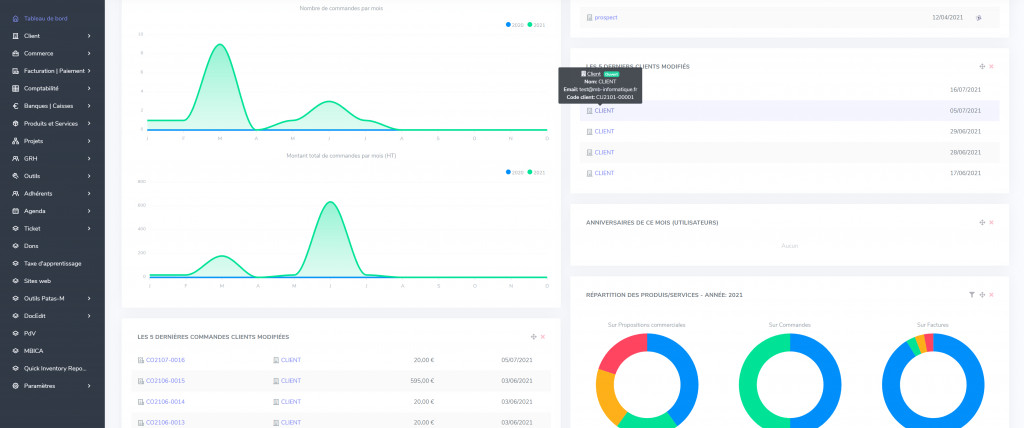The height and width of the screenshot is (428, 1024).
Task: Click the Dons sidebar icon
Action: pyautogui.click(x=14, y=245)
